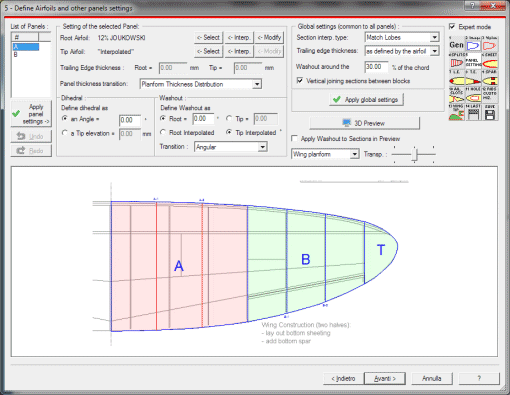The width and height of the screenshot is (510, 395).
Task: Open the blue Image planform step icon
Action: 473,44
